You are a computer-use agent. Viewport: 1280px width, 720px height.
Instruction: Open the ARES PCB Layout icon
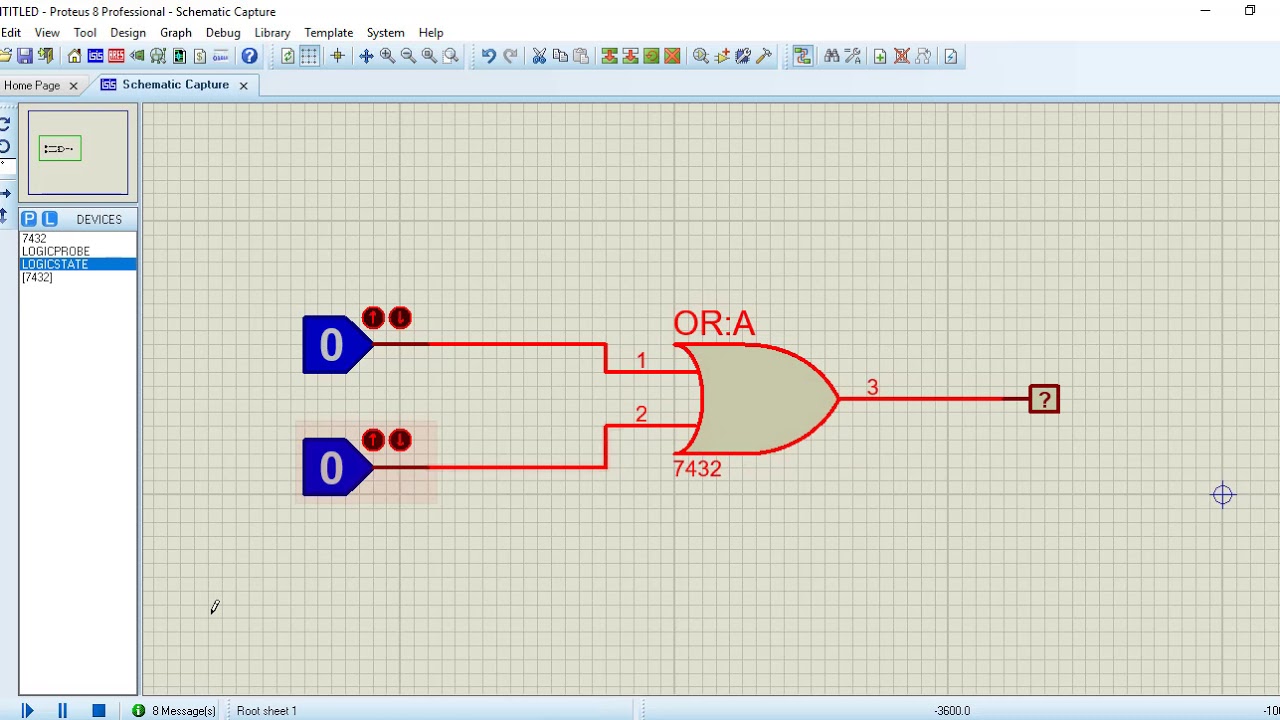coord(116,56)
